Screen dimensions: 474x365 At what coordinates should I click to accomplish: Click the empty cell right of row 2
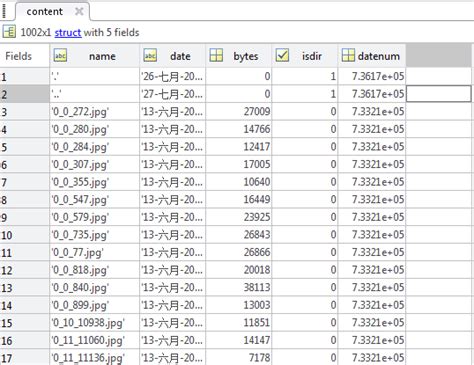[x=439, y=94]
